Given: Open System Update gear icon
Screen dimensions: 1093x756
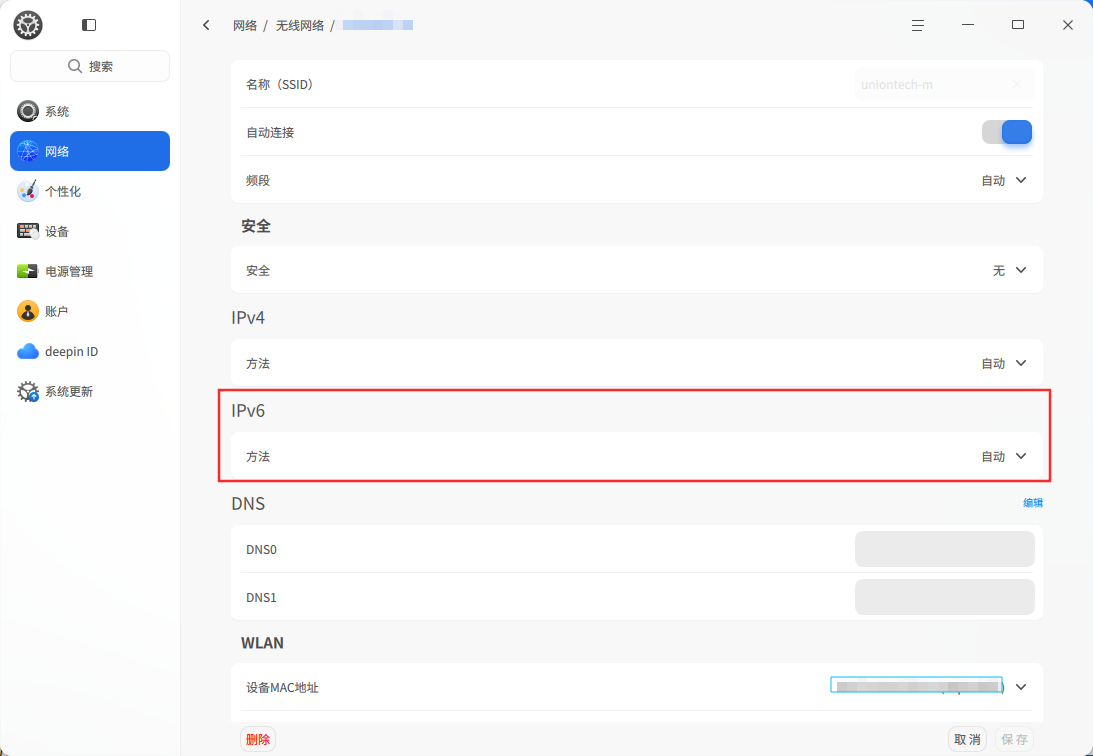Looking at the screenshot, I should point(28,392).
